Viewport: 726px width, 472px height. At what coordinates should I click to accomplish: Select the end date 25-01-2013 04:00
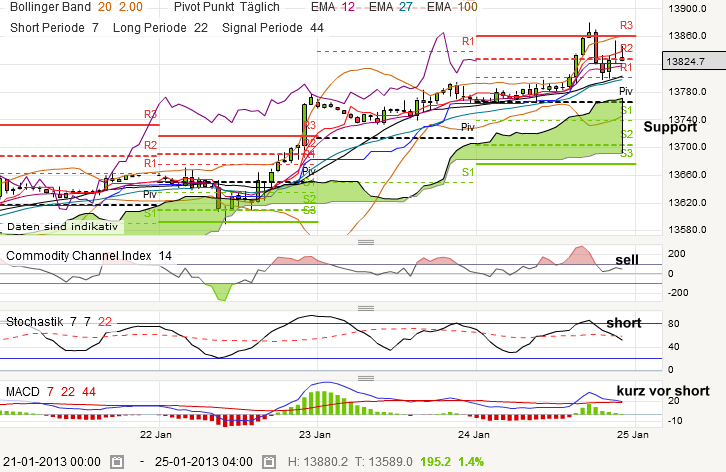pyautogui.click(x=204, y=462)
